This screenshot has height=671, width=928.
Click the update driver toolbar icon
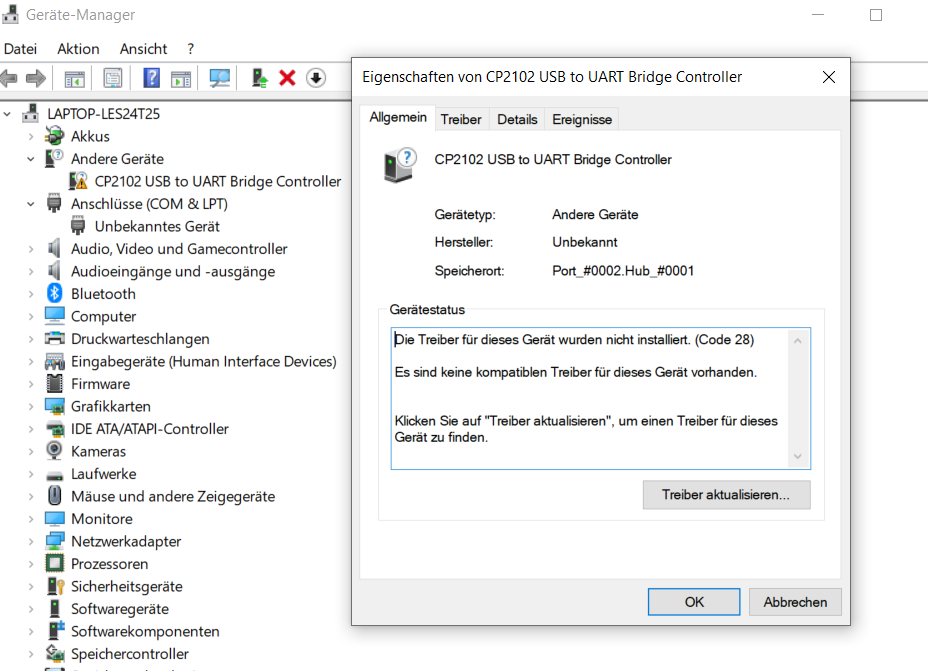(x=259, y=78)
